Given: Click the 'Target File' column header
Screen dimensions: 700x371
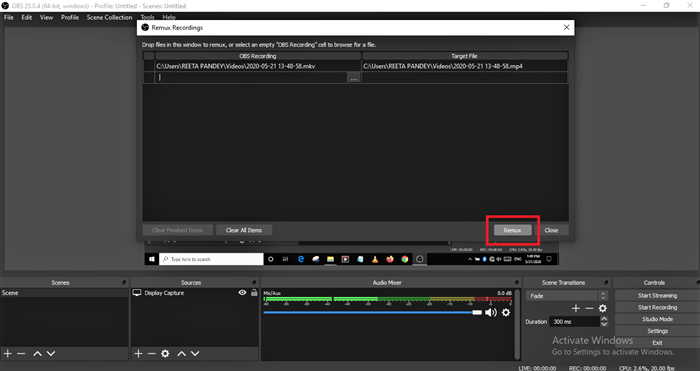Looking at the screenshot, I should point(465,56).
